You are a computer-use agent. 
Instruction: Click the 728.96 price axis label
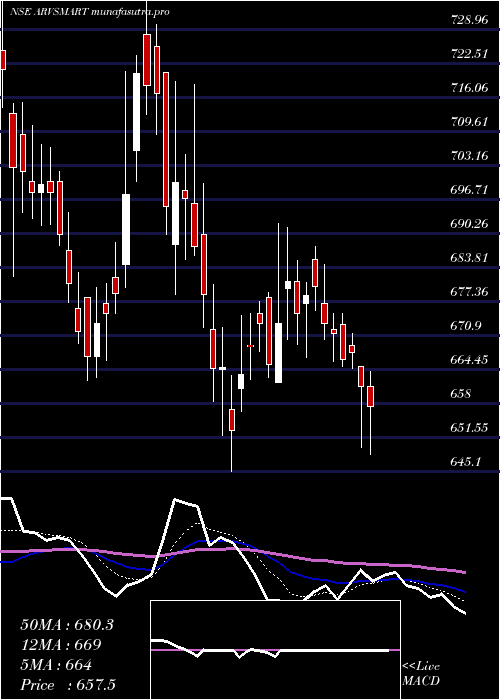(468, 20)
